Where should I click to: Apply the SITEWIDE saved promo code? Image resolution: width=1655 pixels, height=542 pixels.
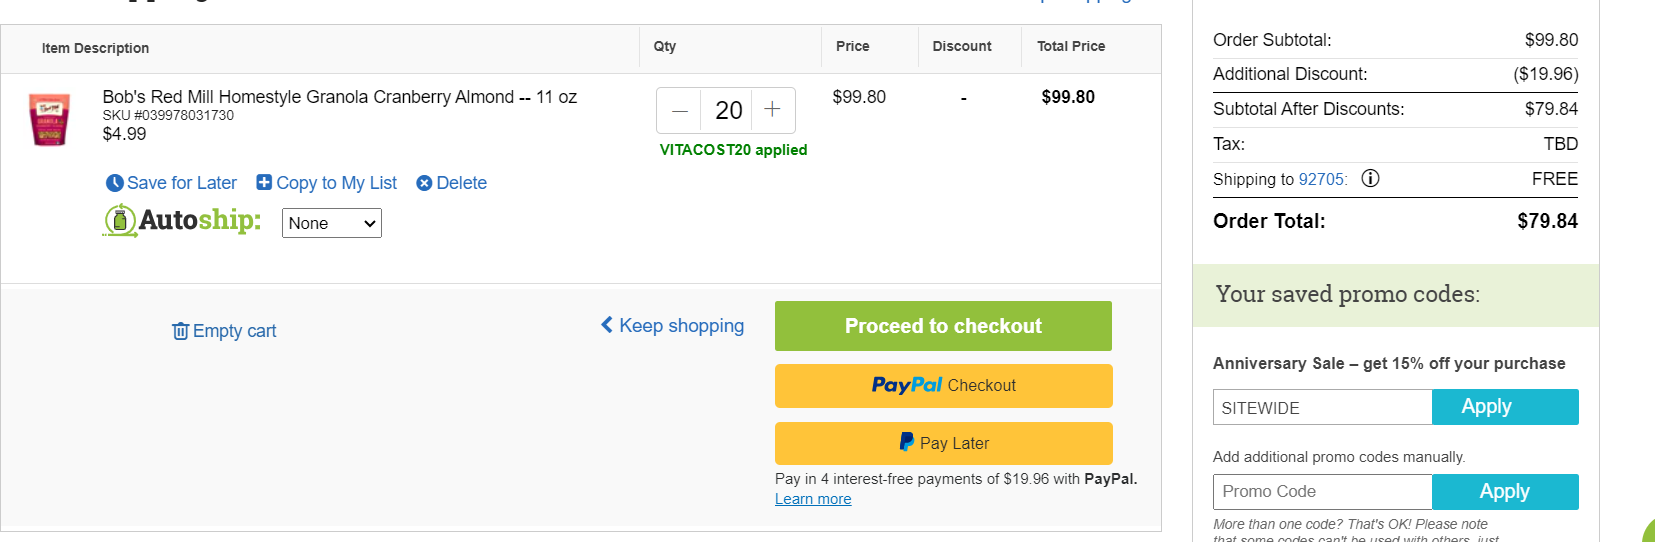pos(1505,407)
